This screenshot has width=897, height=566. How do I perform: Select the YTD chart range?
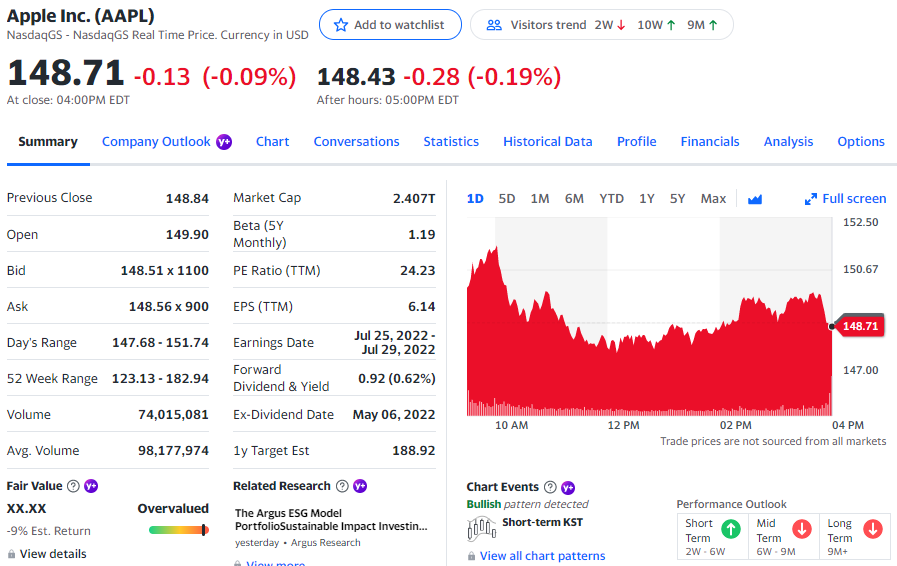click(x=612, y=199)
